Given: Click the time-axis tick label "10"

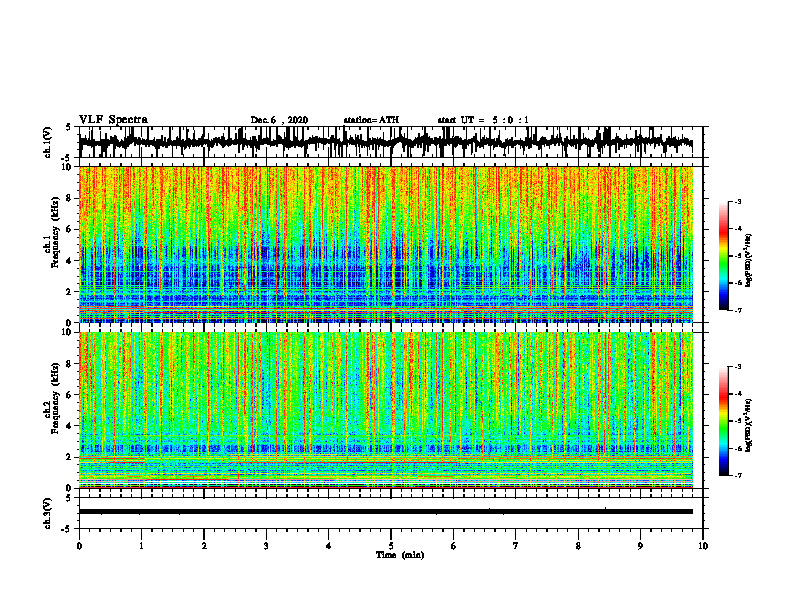Looking at the screenshot, I should [703, 546].
